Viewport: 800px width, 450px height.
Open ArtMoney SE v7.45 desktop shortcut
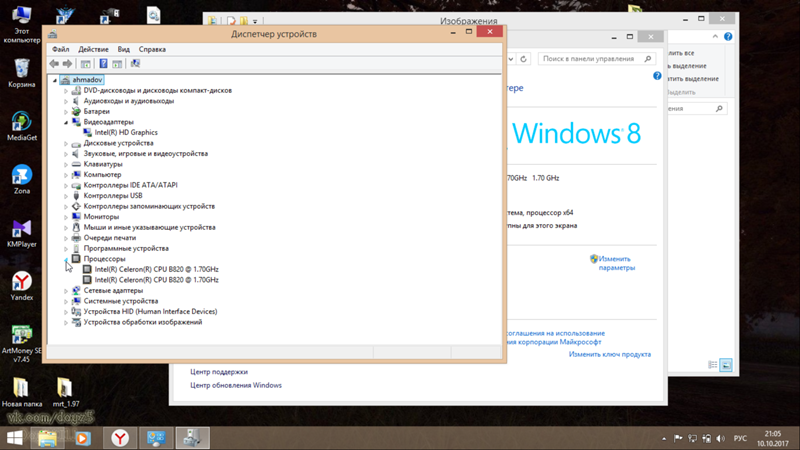[x=21, y=344]
